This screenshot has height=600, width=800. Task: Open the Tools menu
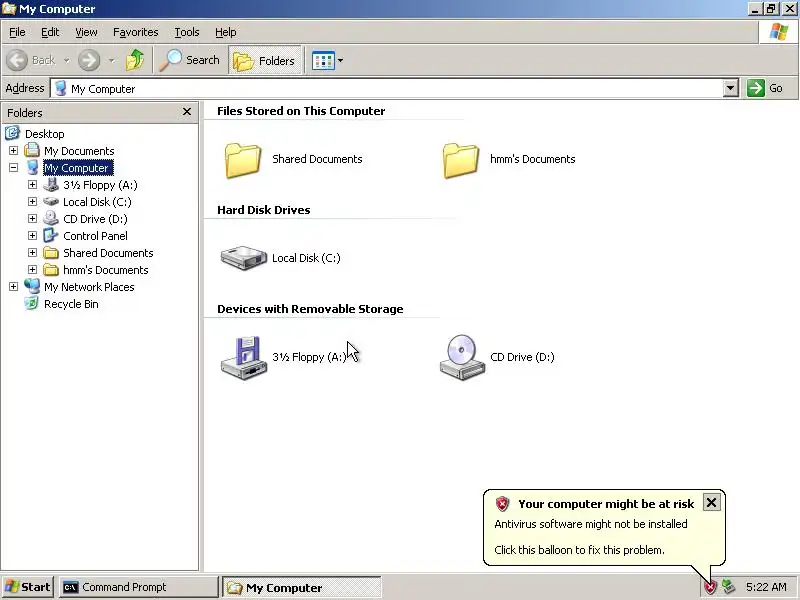tap(187, 32)
